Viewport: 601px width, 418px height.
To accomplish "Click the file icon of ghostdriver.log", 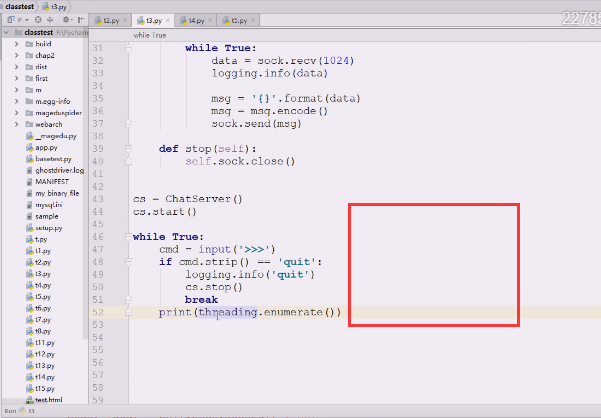I will pos(30,170).
